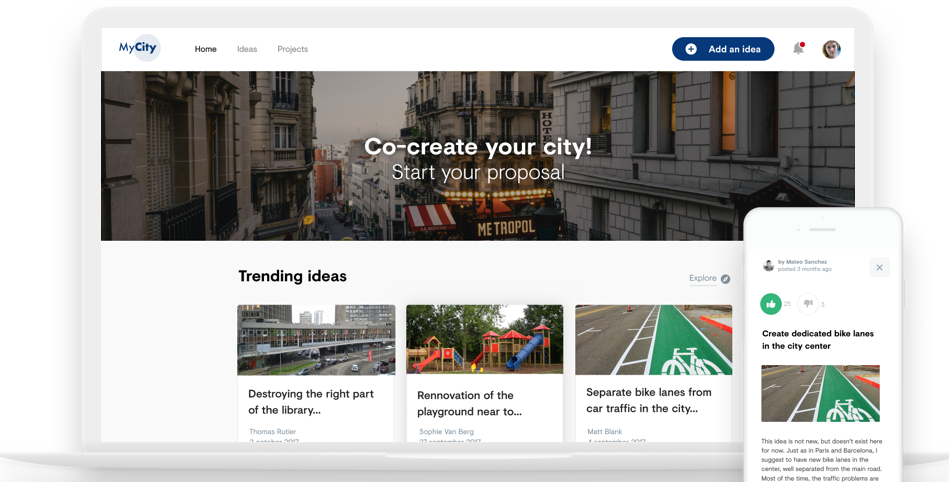Open notifications bell icon
This screenshot has height=482, width=949.
798,48
